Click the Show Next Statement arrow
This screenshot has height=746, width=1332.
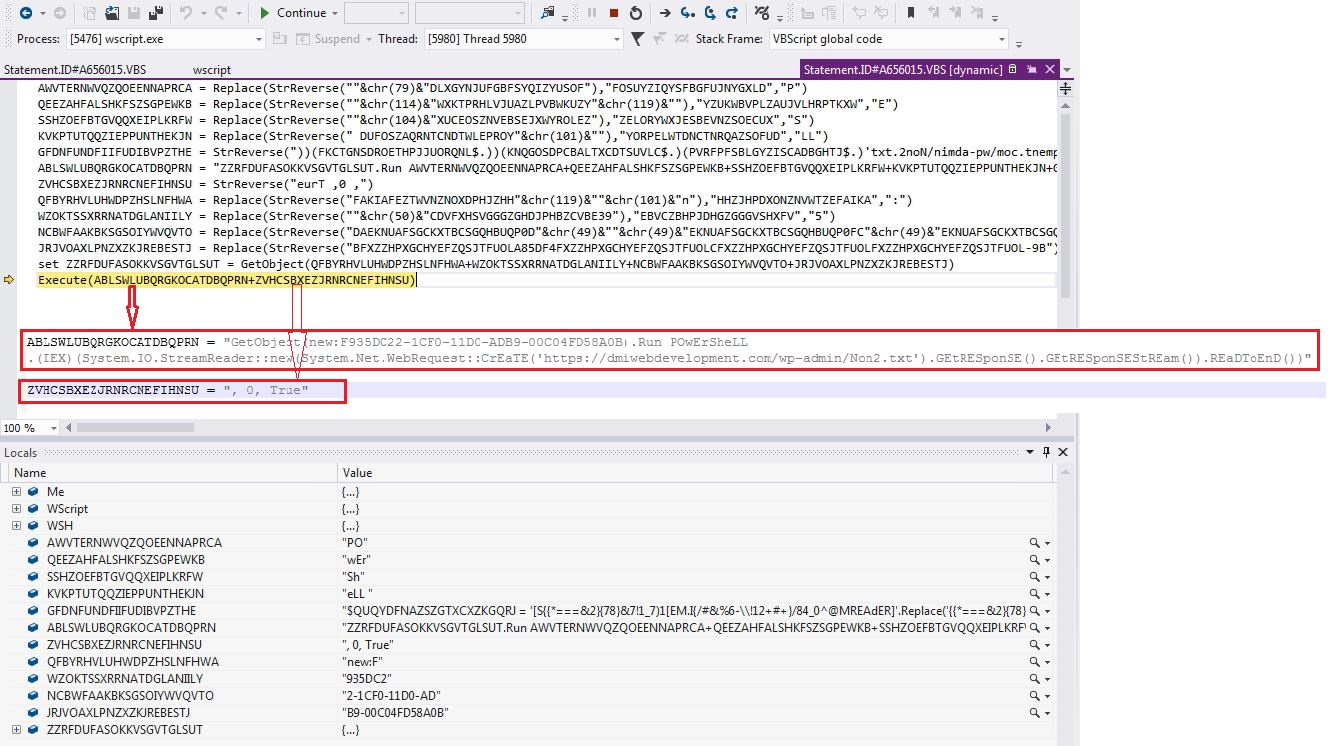click(665, 13)
